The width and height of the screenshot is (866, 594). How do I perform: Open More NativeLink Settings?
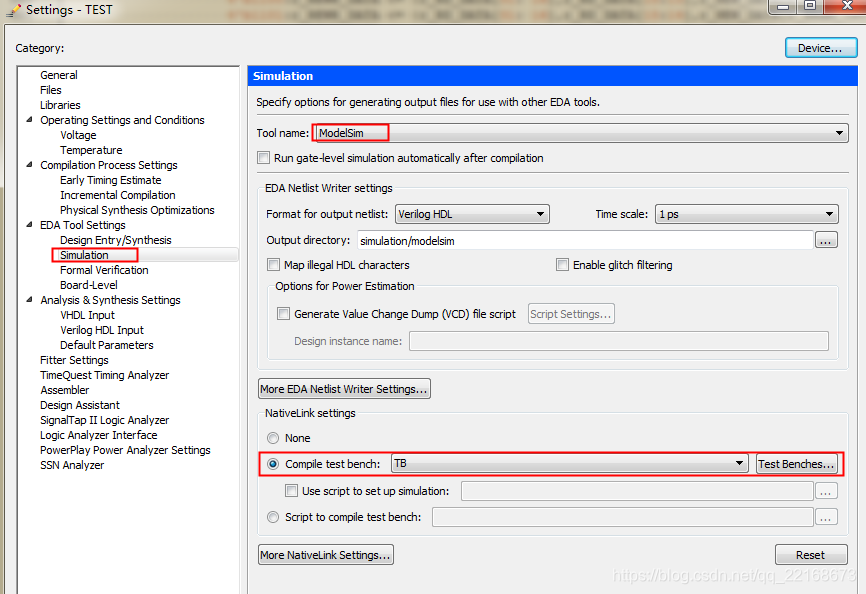[x=326, y=555]
